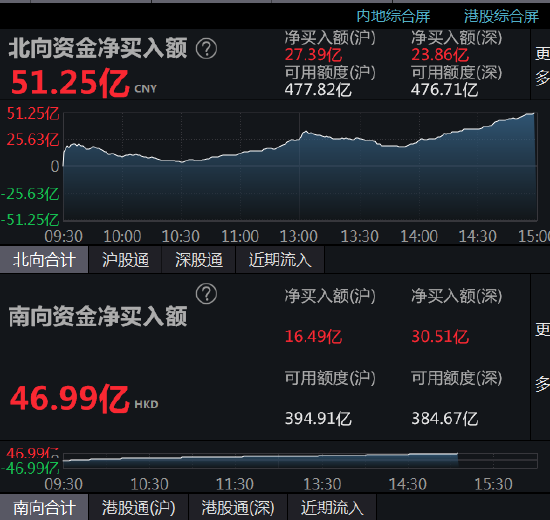
Task: Click southbound 净买入额(深) value 30.51亿
Action: pyautogui.click(x=440, y=336)
